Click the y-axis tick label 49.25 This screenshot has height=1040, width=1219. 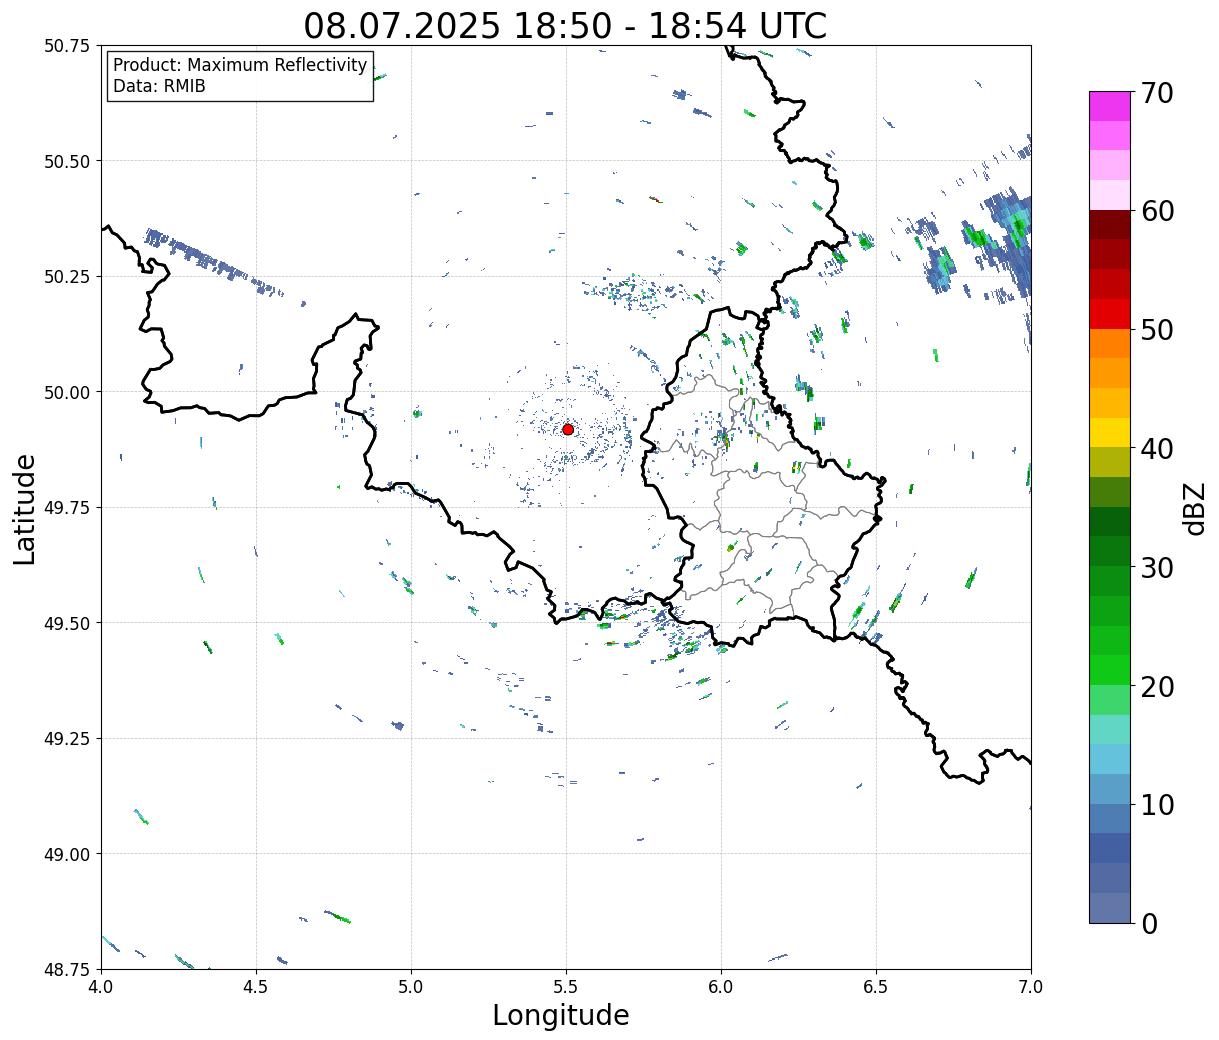coord(67,739)
